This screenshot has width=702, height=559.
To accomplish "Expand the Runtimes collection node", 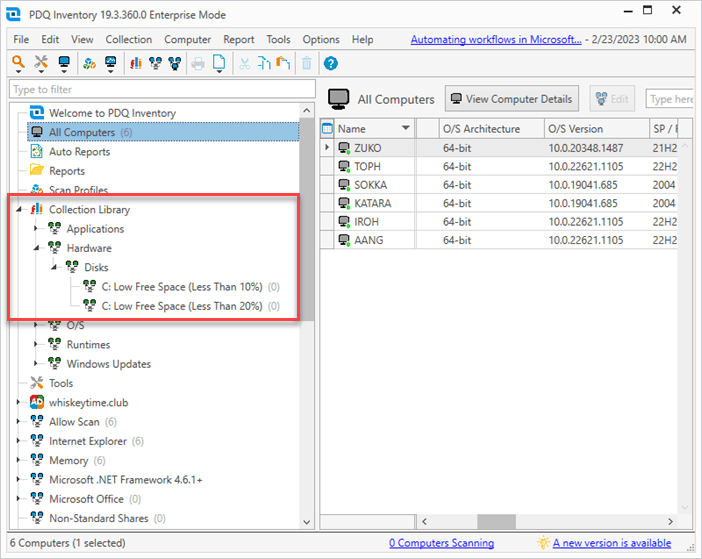I will point(36,345).
